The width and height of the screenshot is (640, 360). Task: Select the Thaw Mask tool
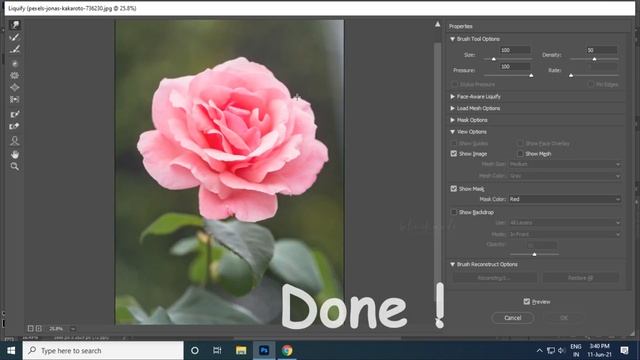point(15,126)
